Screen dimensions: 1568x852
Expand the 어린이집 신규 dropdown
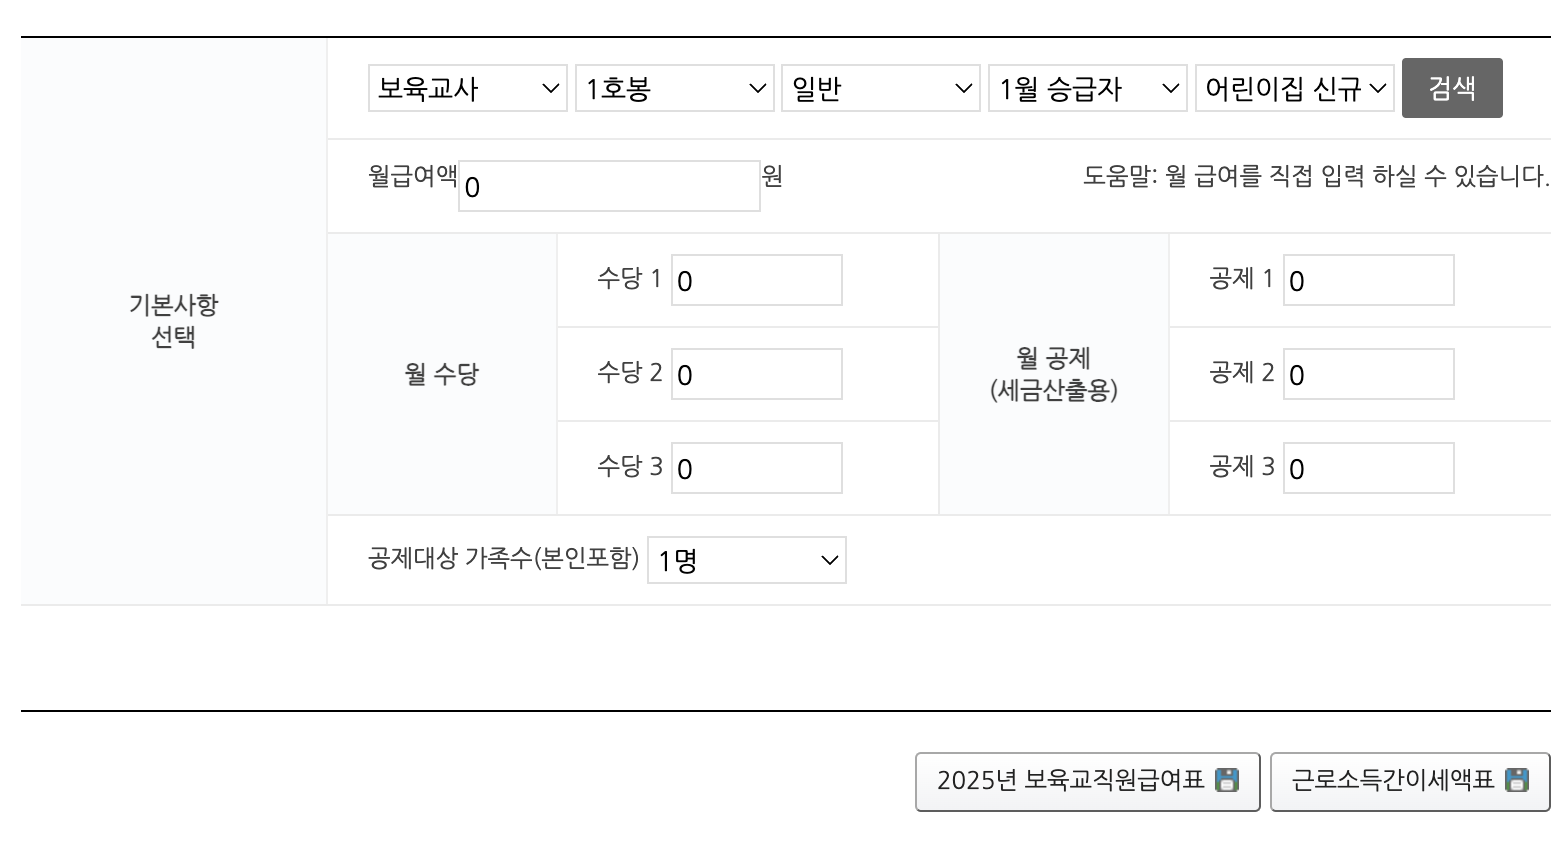coord(1293,88)
